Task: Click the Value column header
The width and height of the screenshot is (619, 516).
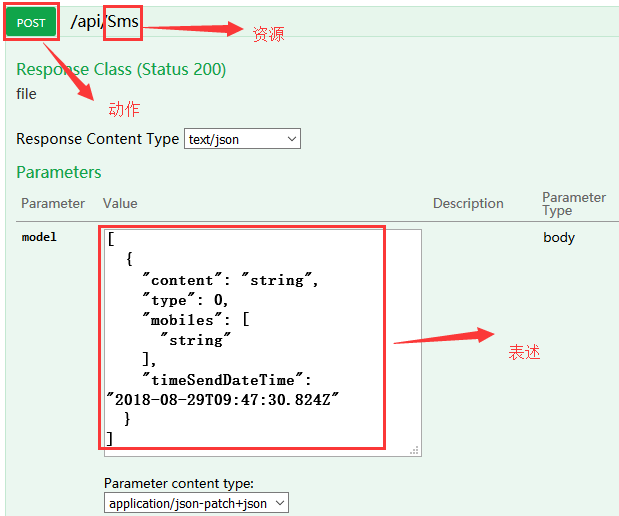Action: coord(120,203)
